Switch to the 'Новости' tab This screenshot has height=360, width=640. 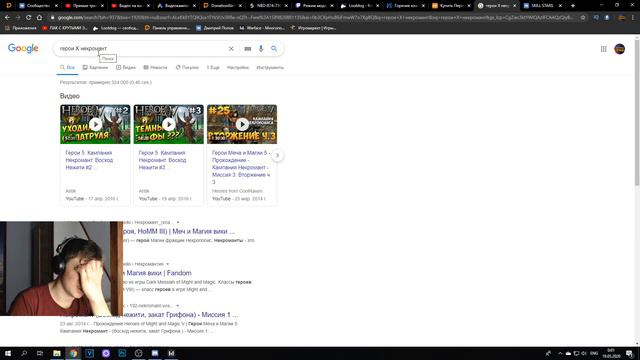(x=155, y=67)
